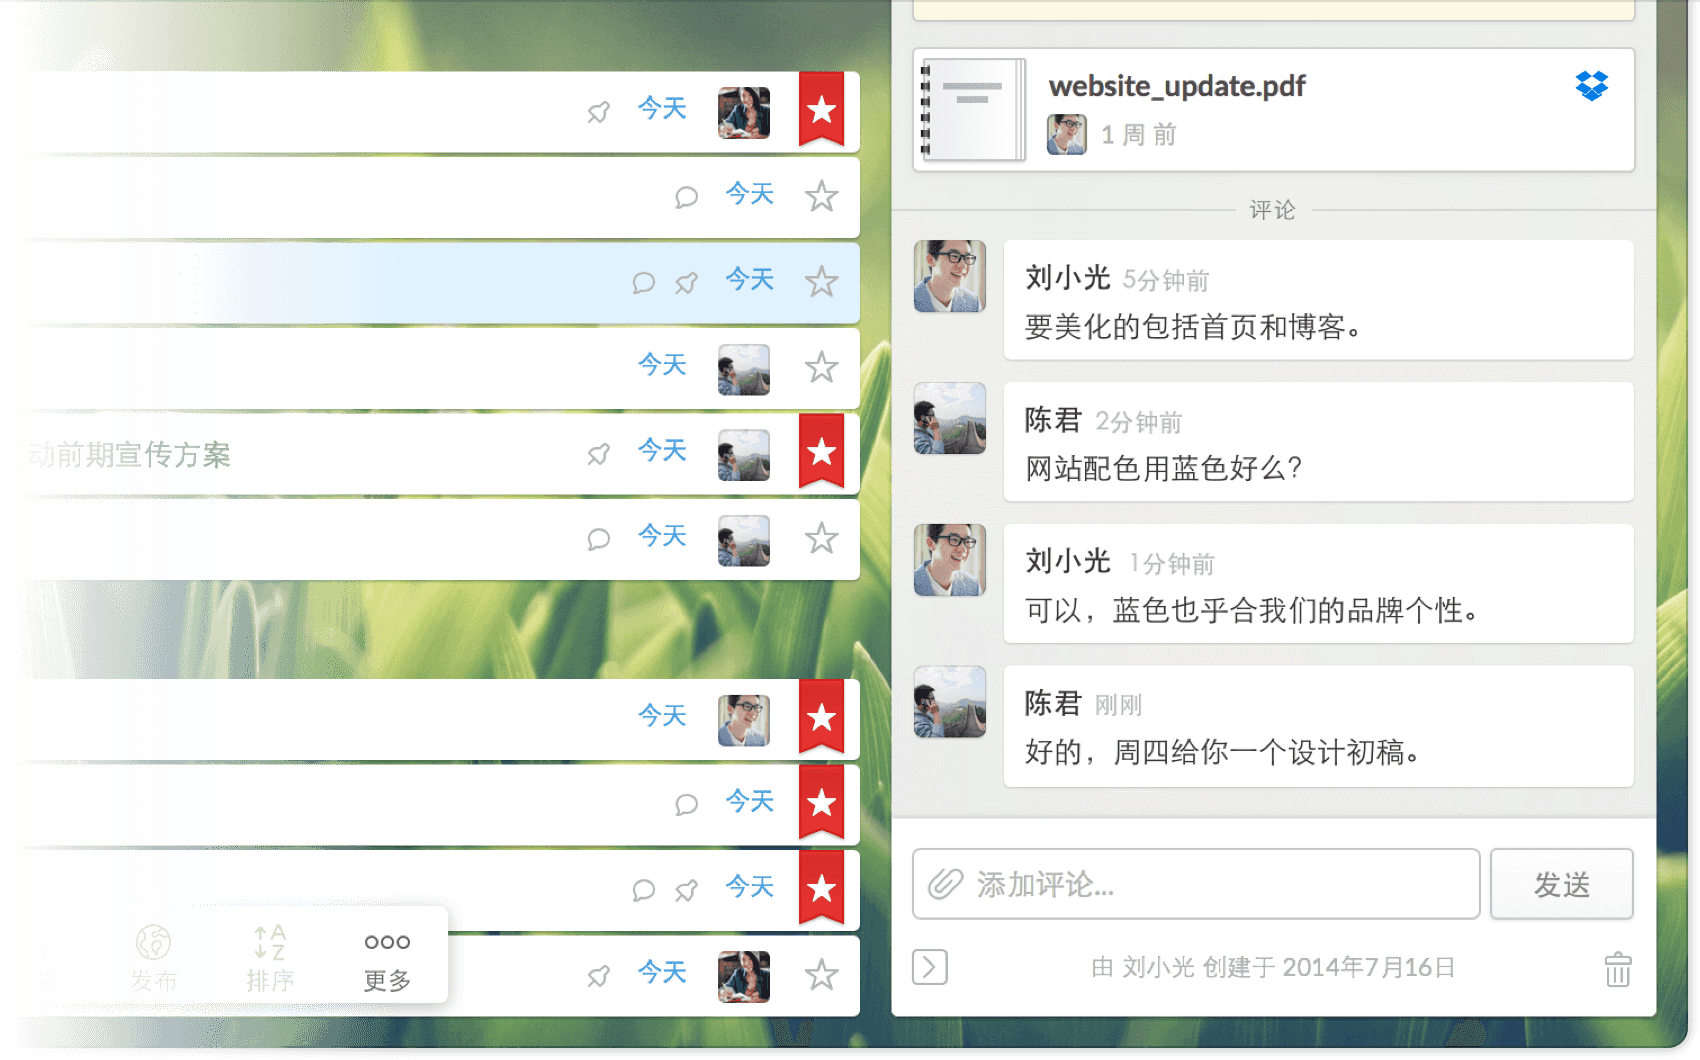Image resolution: width=1700 pixels, height=1060 pixels.
Task: Click 今天 due date on the 宣传方案 task
Action: tap(663, 450)
